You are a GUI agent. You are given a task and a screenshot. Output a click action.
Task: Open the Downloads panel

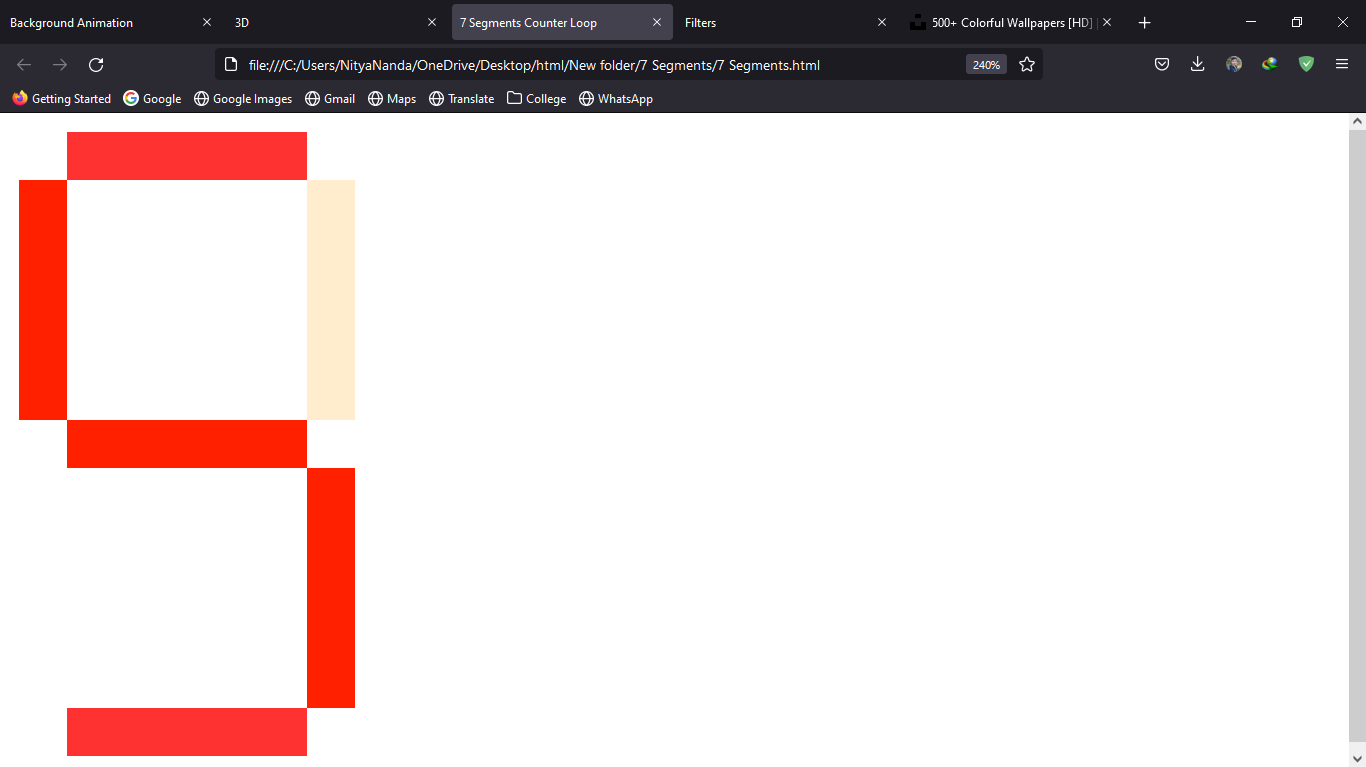tap(1197, 64)
